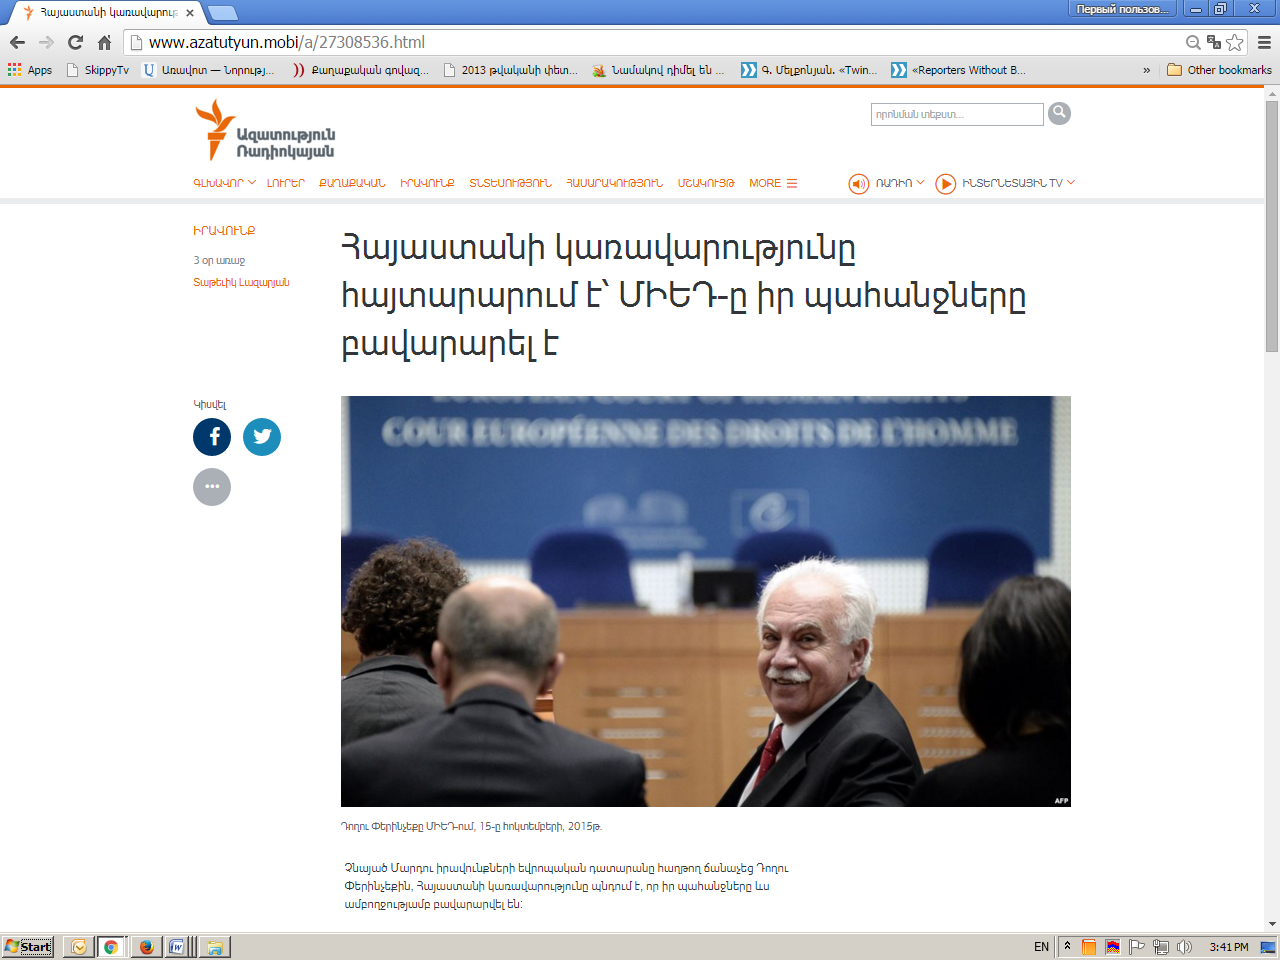Image resolution: width=1280 pixels, height=960 pixels.
Task: Share article via Facebook icon
Action: pos(212,437)
